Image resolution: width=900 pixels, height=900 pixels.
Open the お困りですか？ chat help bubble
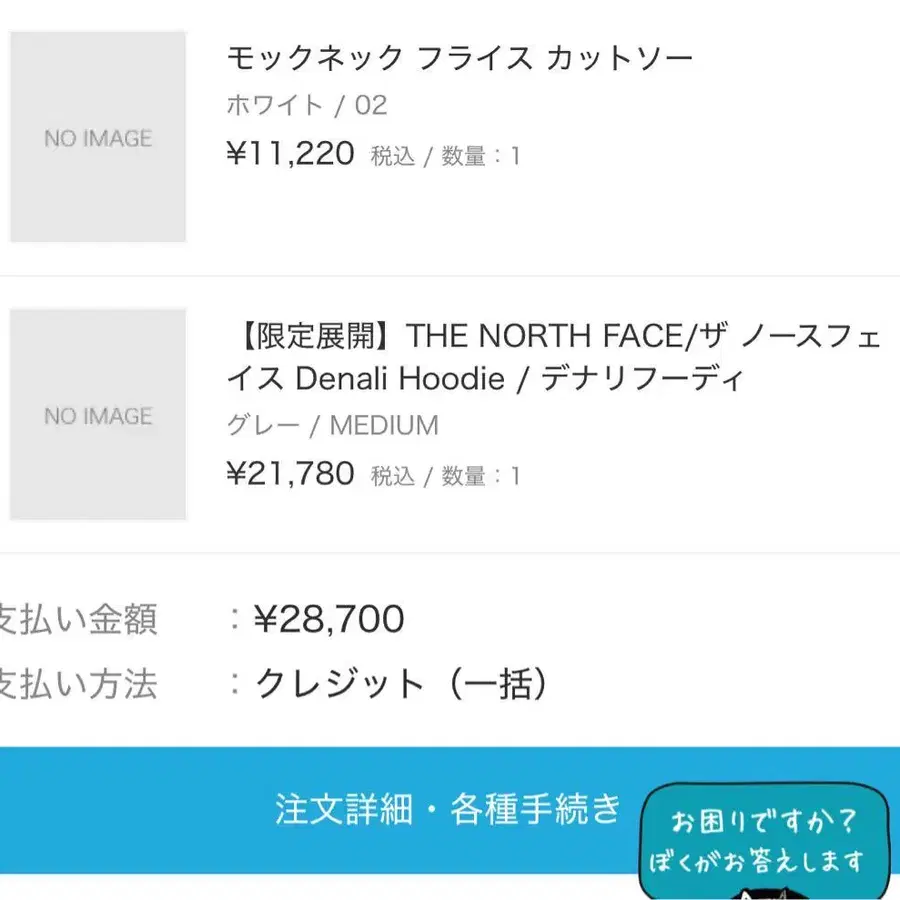(765, 822)
